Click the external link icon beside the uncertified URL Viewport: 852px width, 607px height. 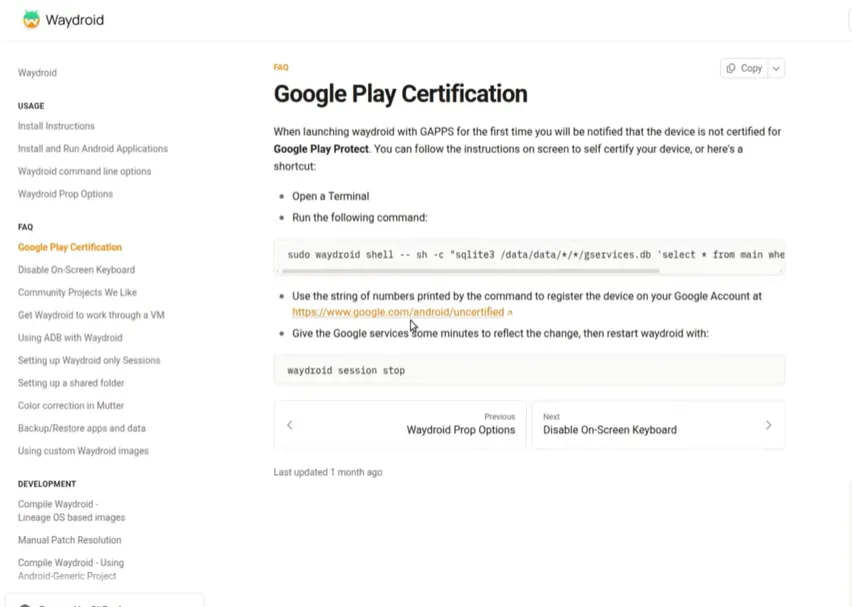point(509,311)
